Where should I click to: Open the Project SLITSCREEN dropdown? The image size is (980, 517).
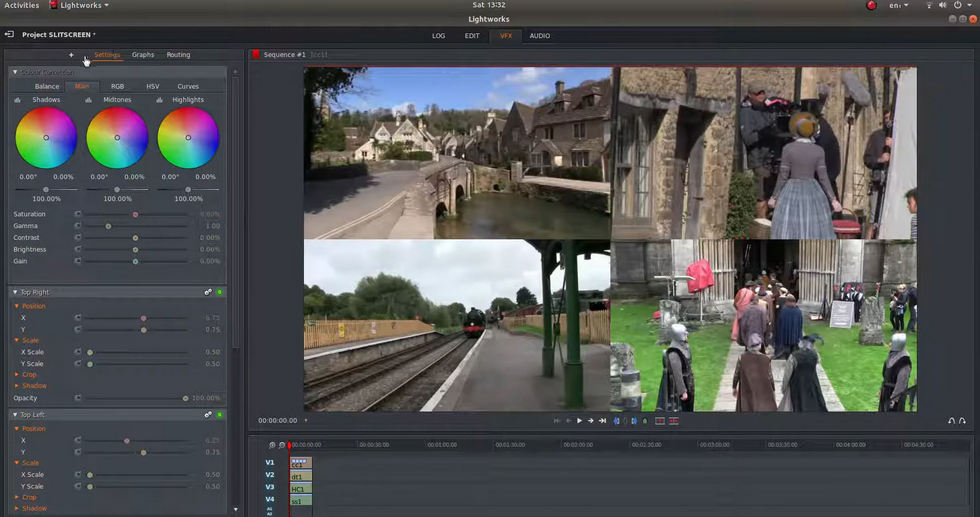pyautogui.click(x=59, y=35)
